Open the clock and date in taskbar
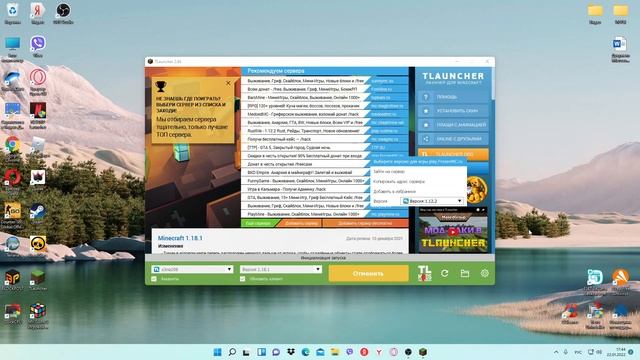 [x=616, y=352]
